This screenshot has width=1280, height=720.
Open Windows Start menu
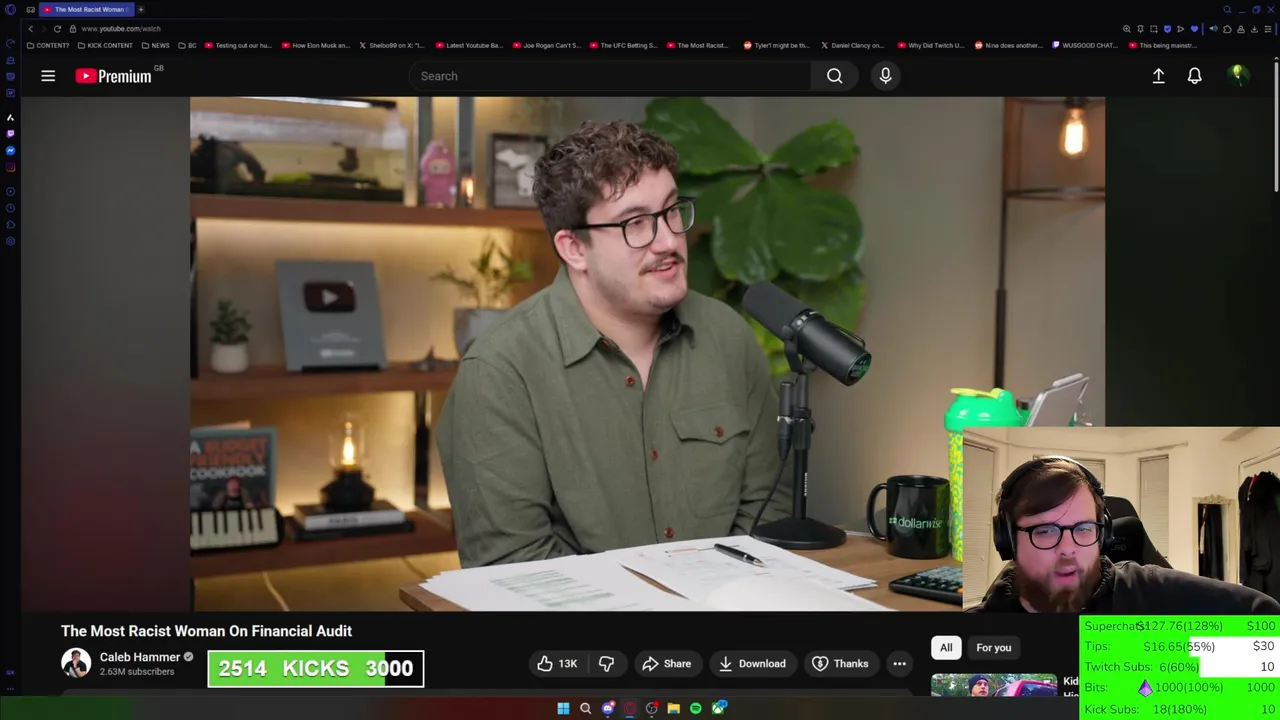[x=563, y=709]
